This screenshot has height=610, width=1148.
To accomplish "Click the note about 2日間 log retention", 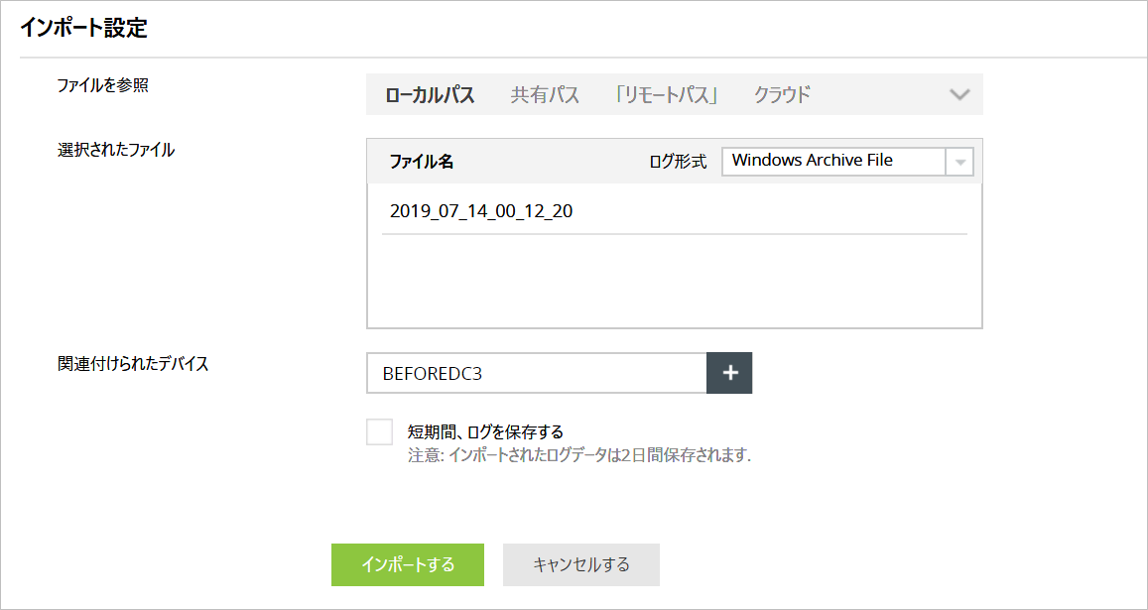I will tap(579, 456).
